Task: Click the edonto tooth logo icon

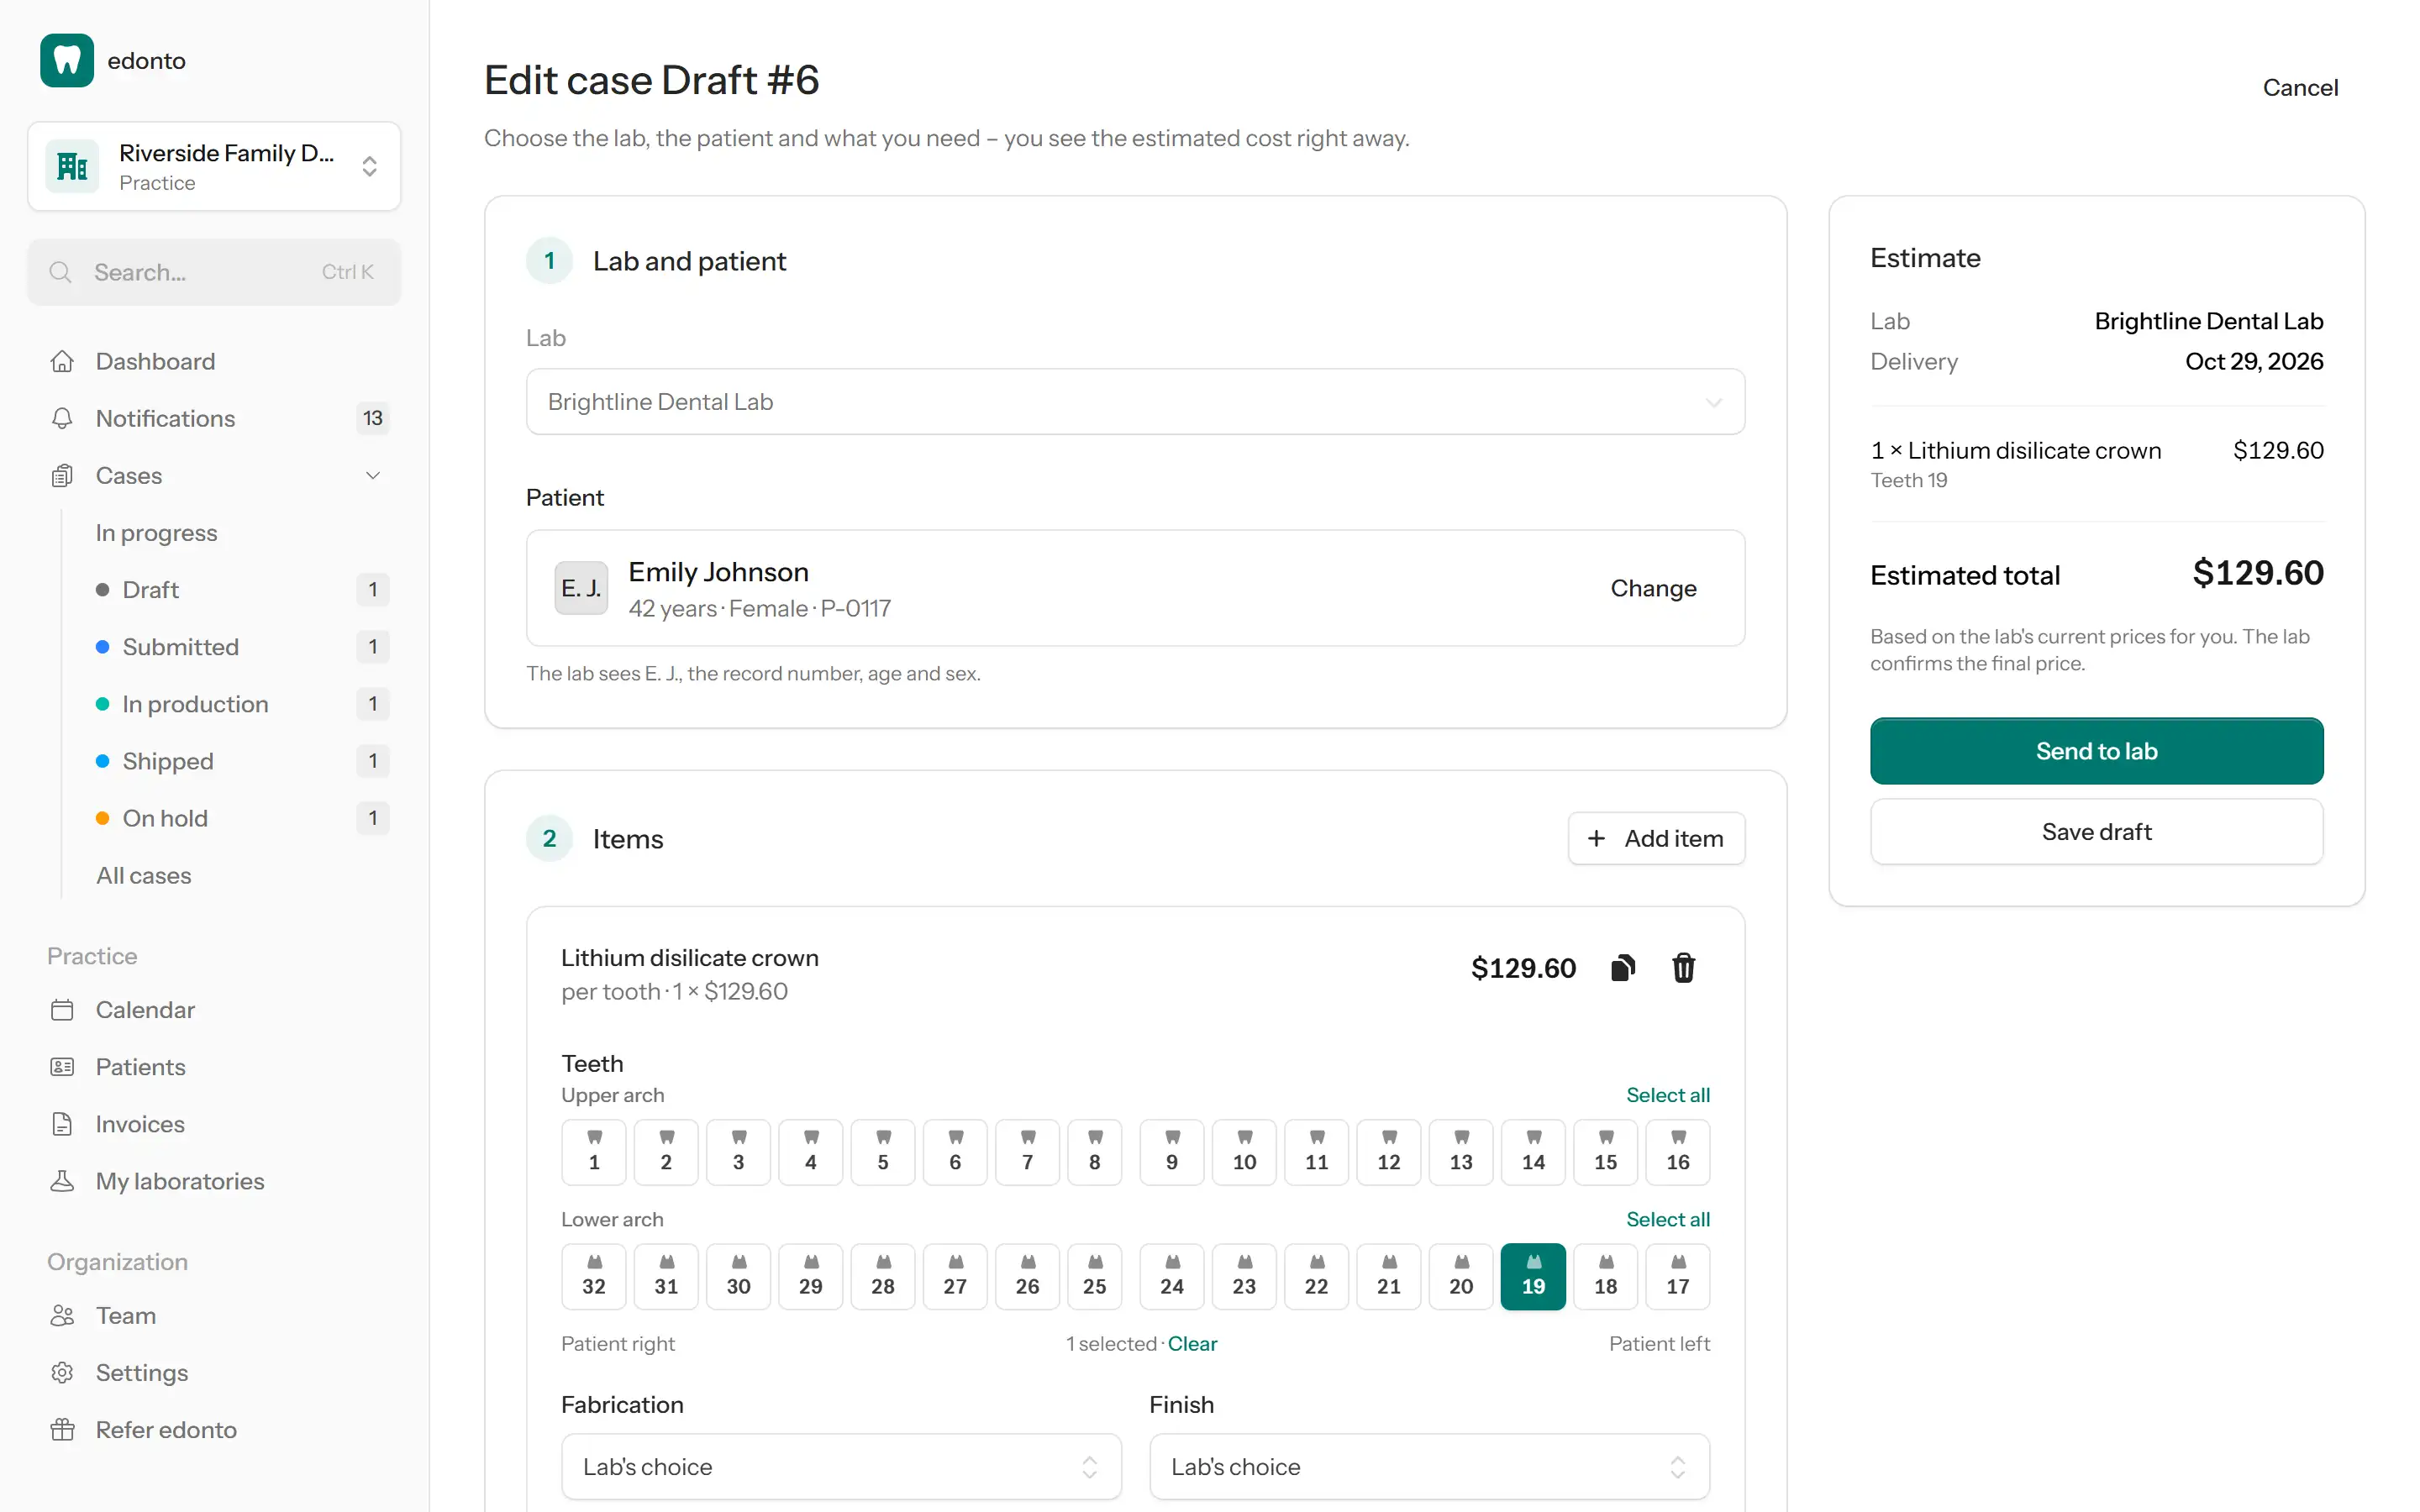Action: click(67, 60)
